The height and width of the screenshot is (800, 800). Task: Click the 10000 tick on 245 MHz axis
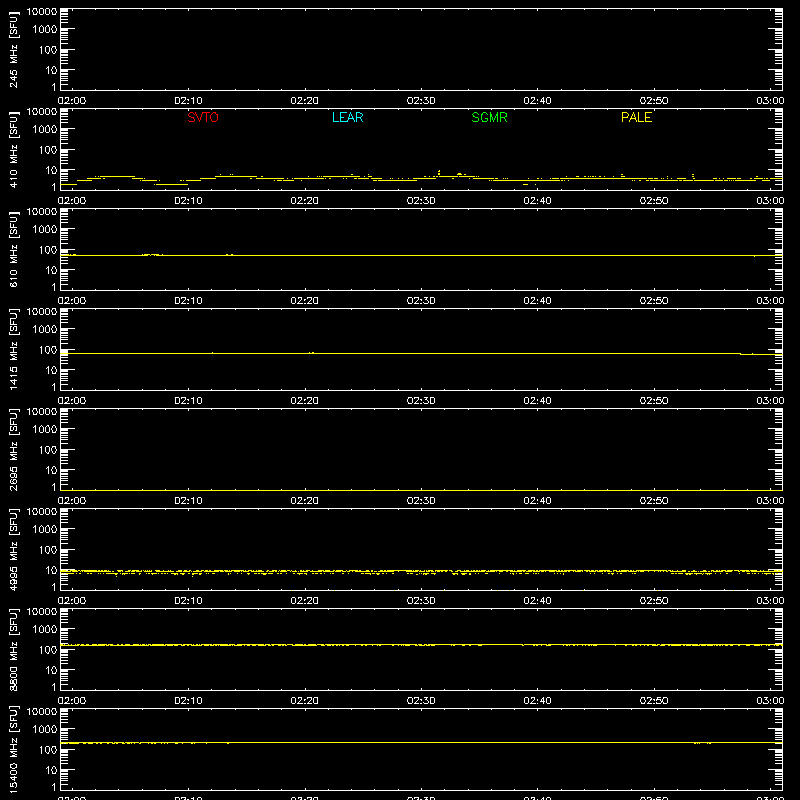(42, 12)
